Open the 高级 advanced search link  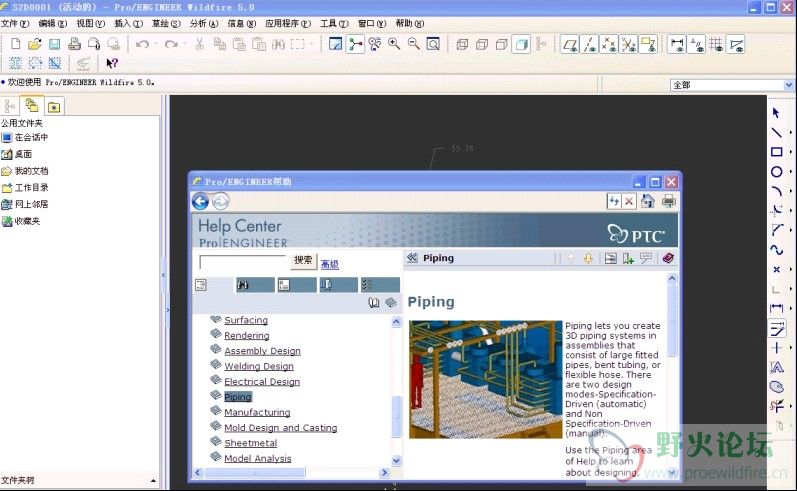[330, 264]
